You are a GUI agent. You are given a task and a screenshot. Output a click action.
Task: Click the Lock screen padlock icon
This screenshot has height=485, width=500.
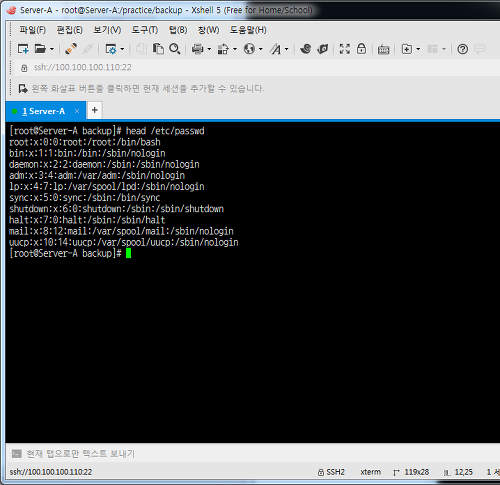click(361, 49)
